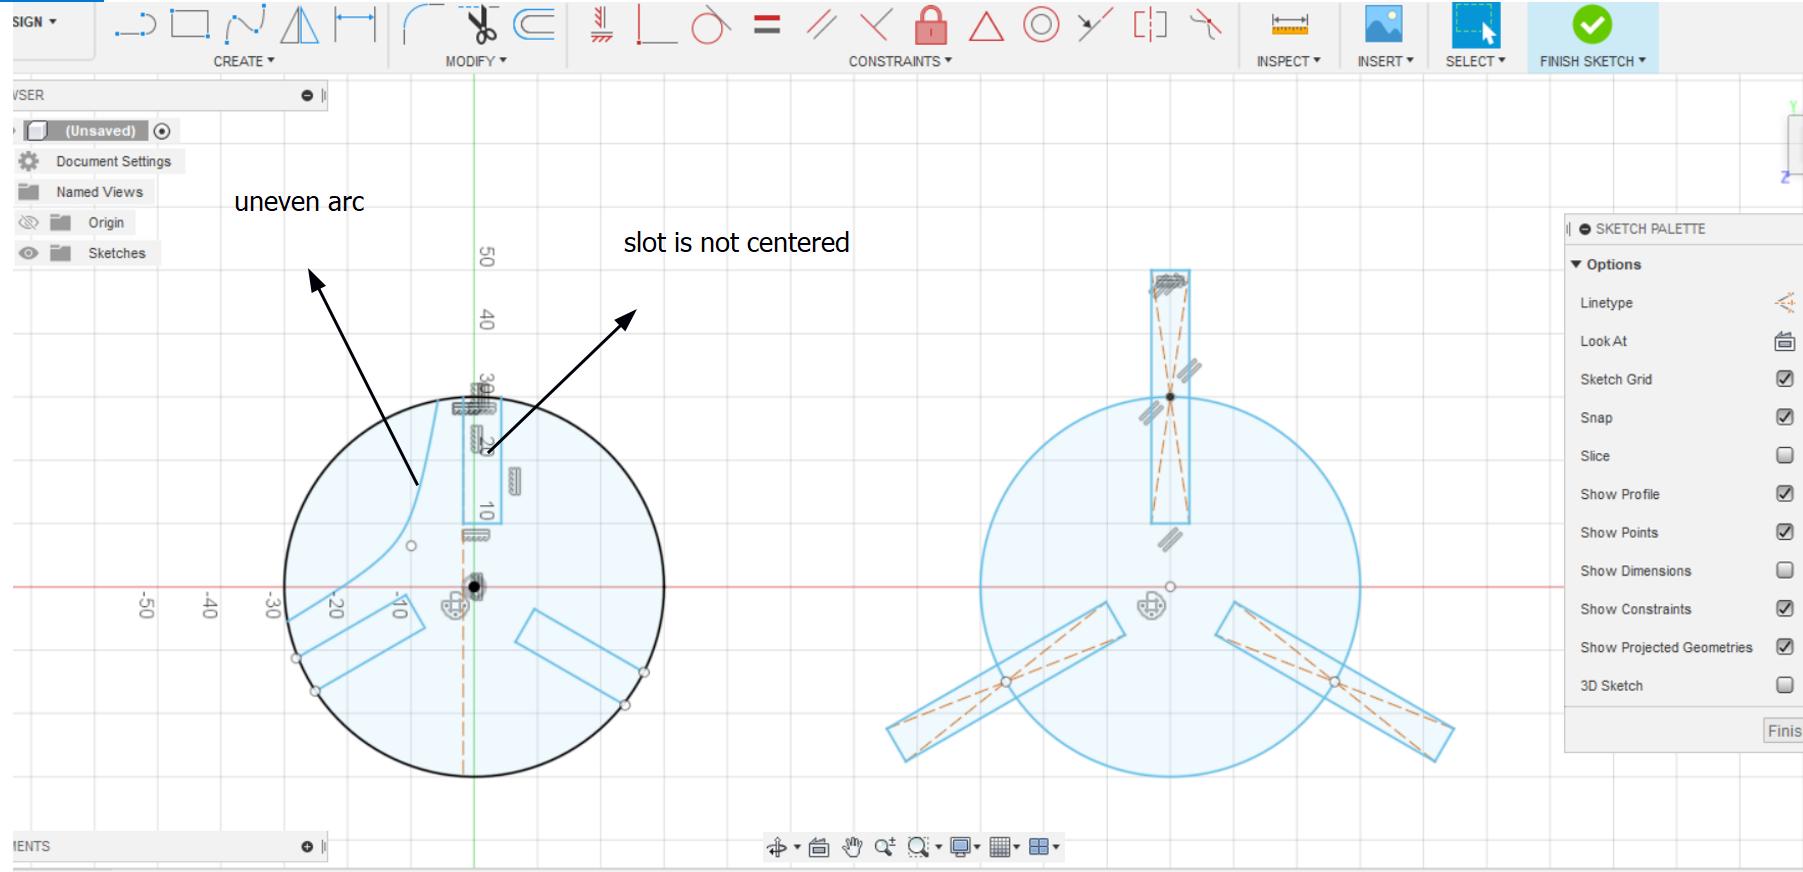Toggle the Show Constraints checkbox
The height and width of the screenshot is (872, 1803).
tap(1784, 608)
